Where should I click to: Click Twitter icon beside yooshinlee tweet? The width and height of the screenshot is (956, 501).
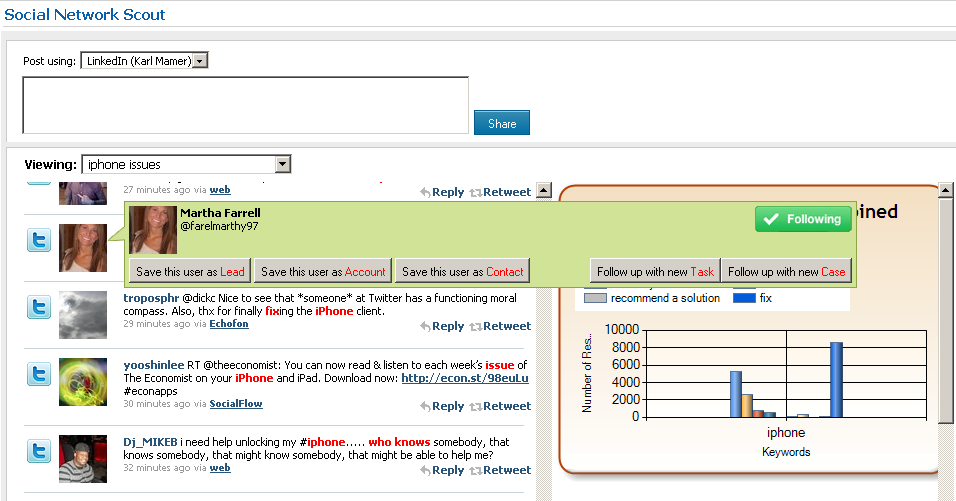click(39, 374)
